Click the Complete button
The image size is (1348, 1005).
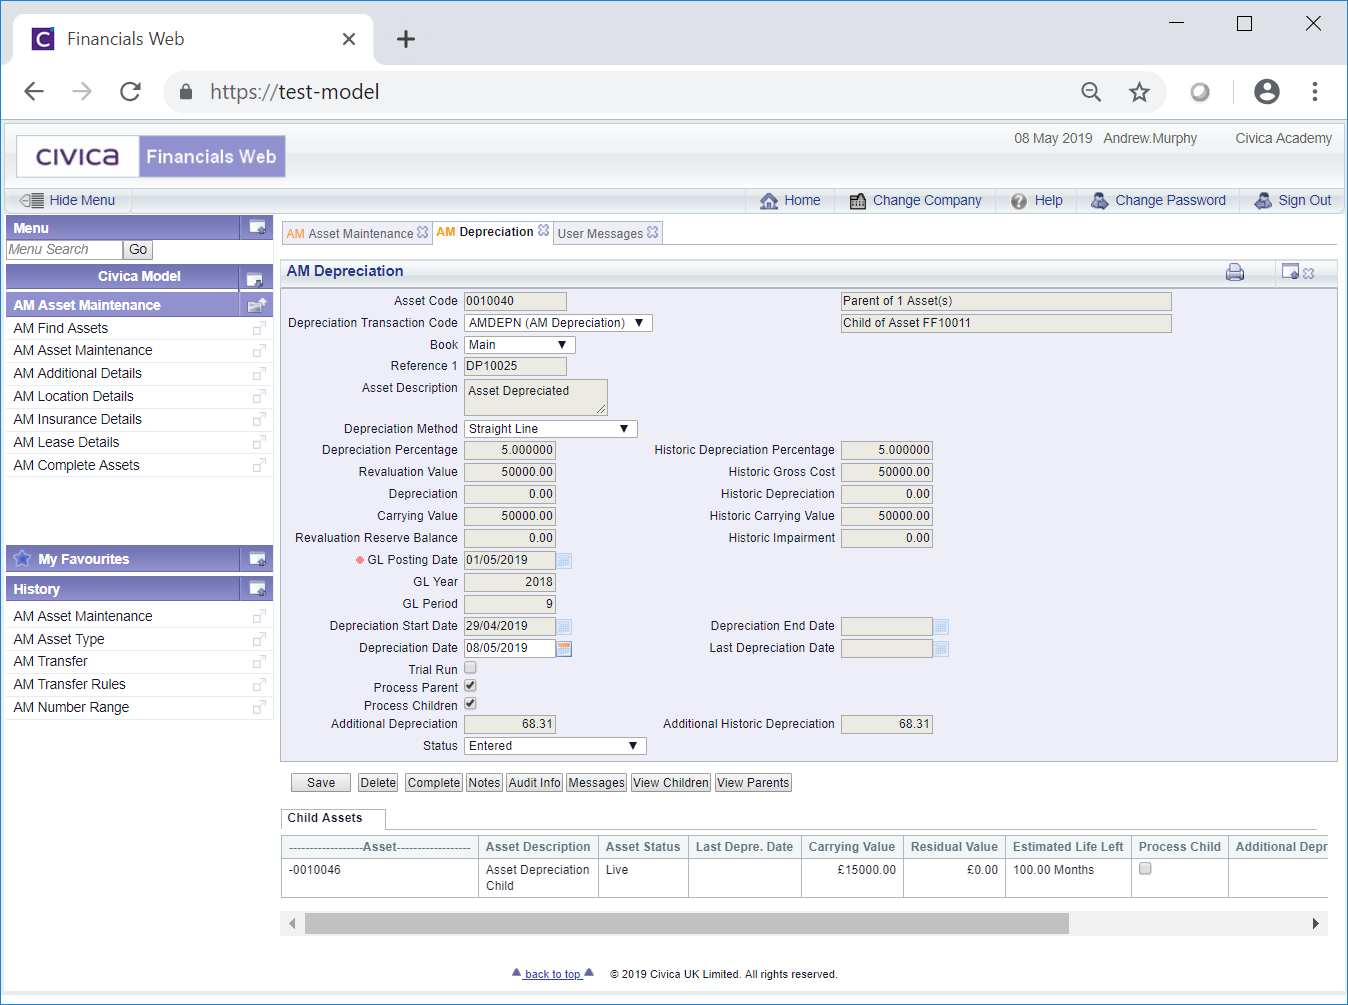point(434,783)
